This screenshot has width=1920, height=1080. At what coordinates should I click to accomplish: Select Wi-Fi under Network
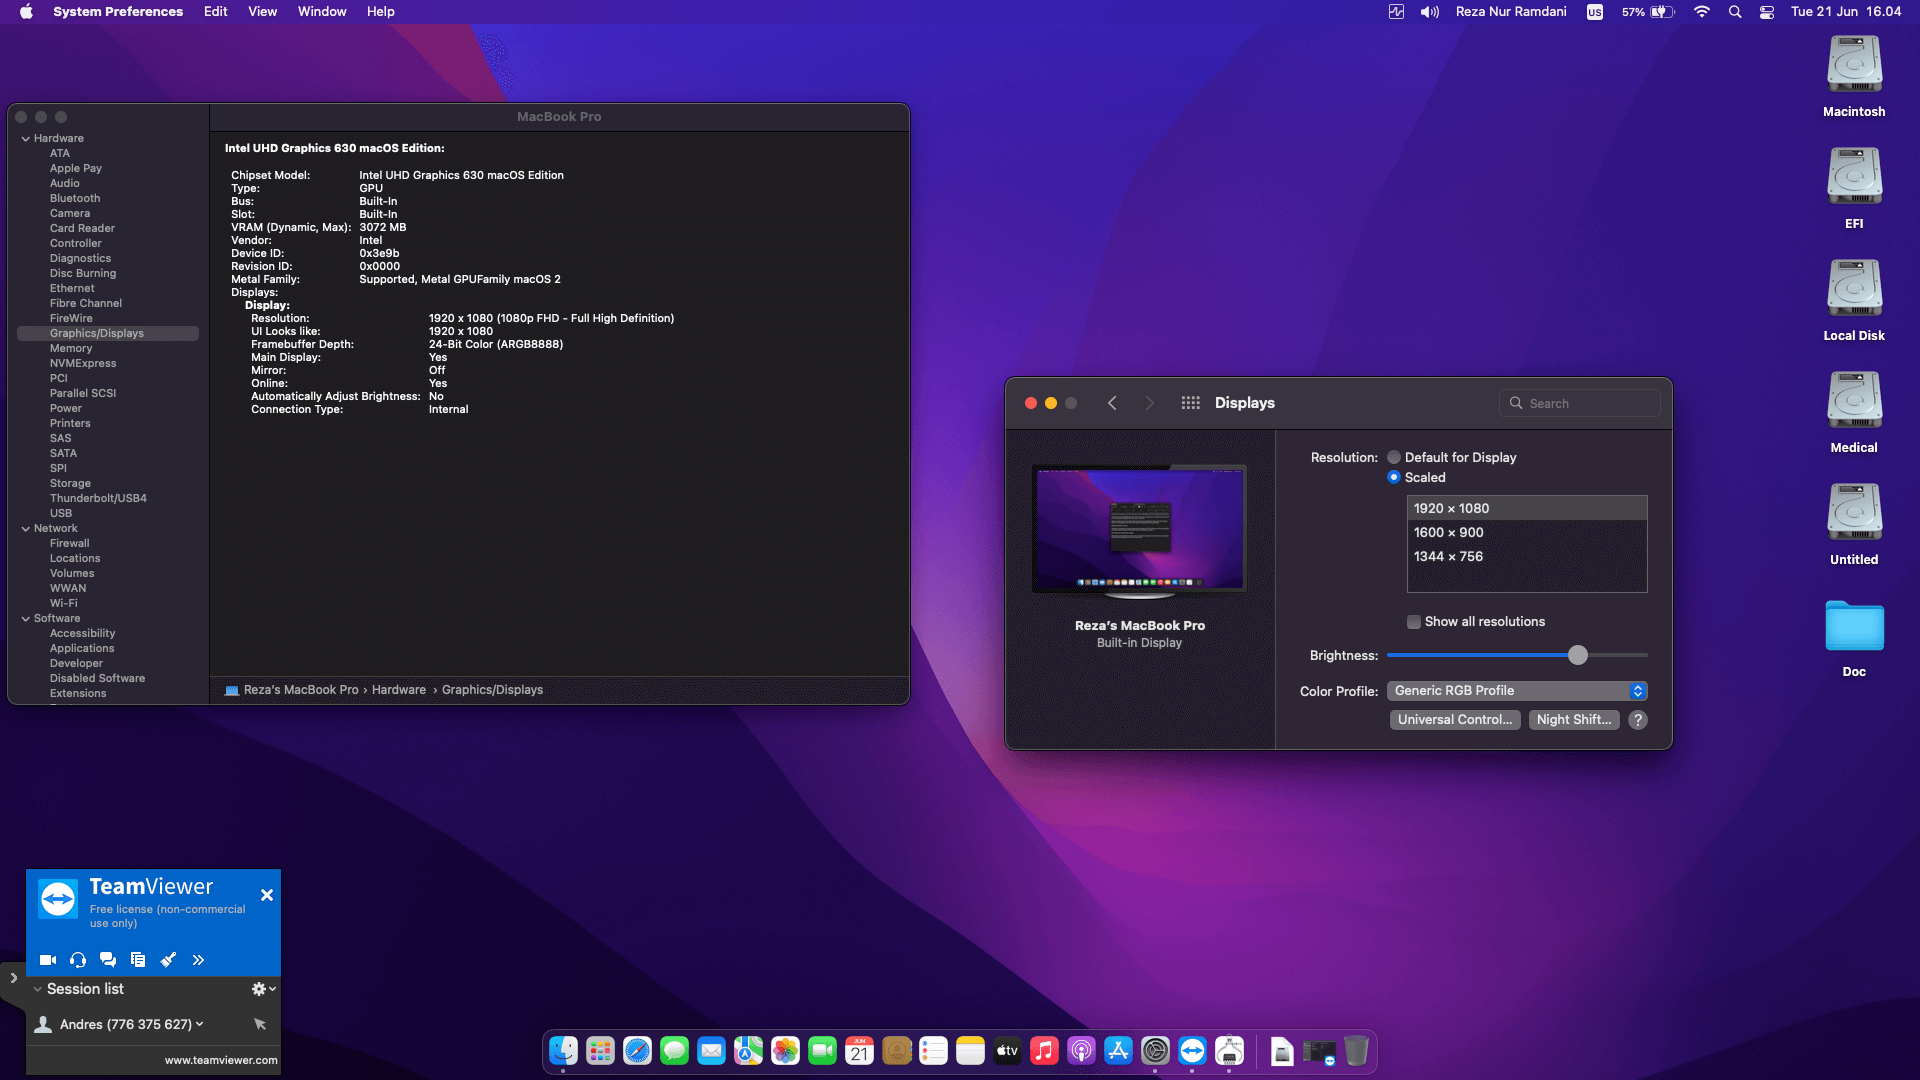tap(63, 604)
